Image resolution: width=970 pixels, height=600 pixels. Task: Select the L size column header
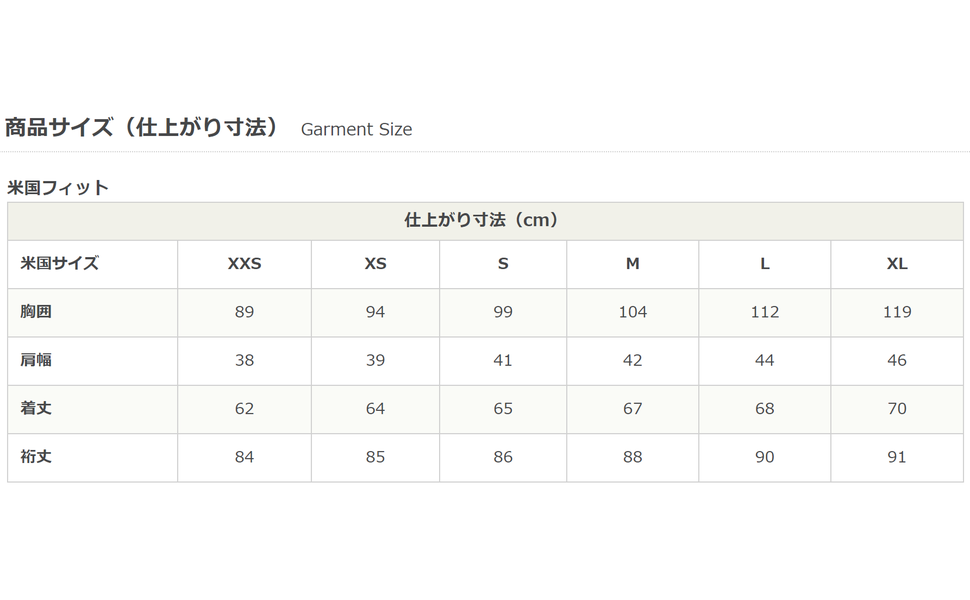[765, 264]
